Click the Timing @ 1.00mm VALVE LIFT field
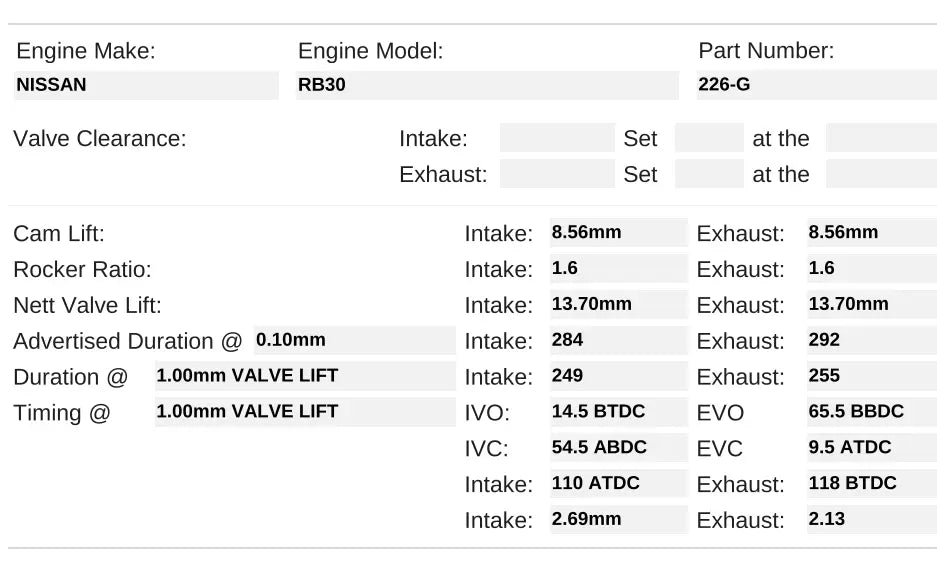 point(304,412)
